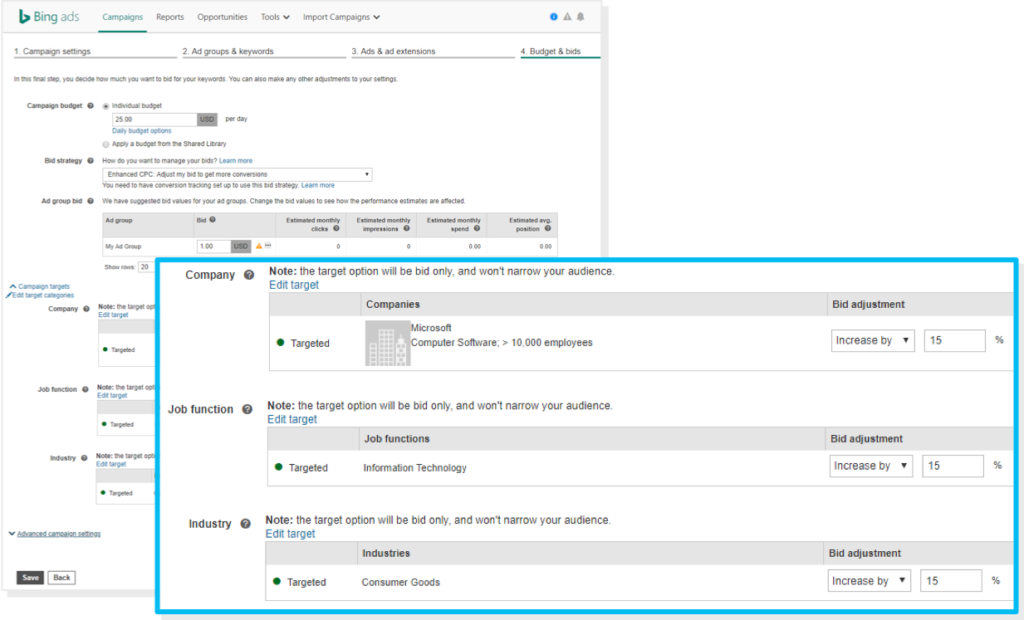Click the Back button
The width and height of the screenshot is (1024, 620).
61,578
